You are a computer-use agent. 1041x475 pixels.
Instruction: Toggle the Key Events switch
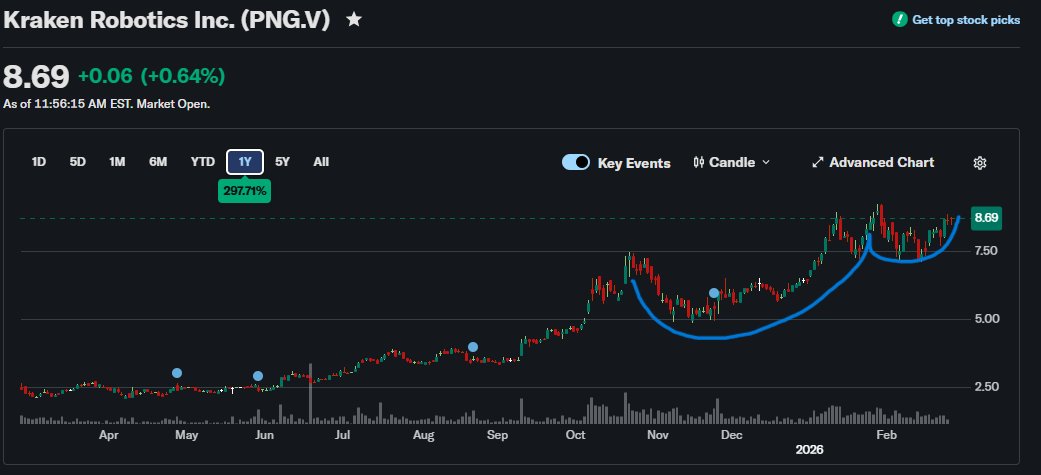click(576, 163)
